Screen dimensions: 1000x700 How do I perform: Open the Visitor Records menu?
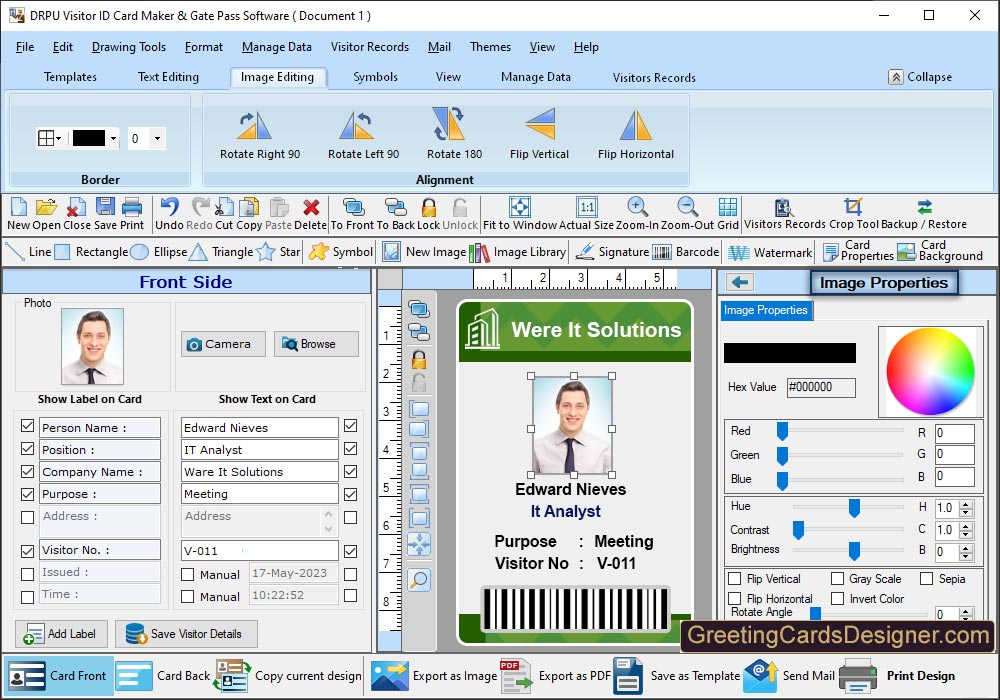coord(370,47)
